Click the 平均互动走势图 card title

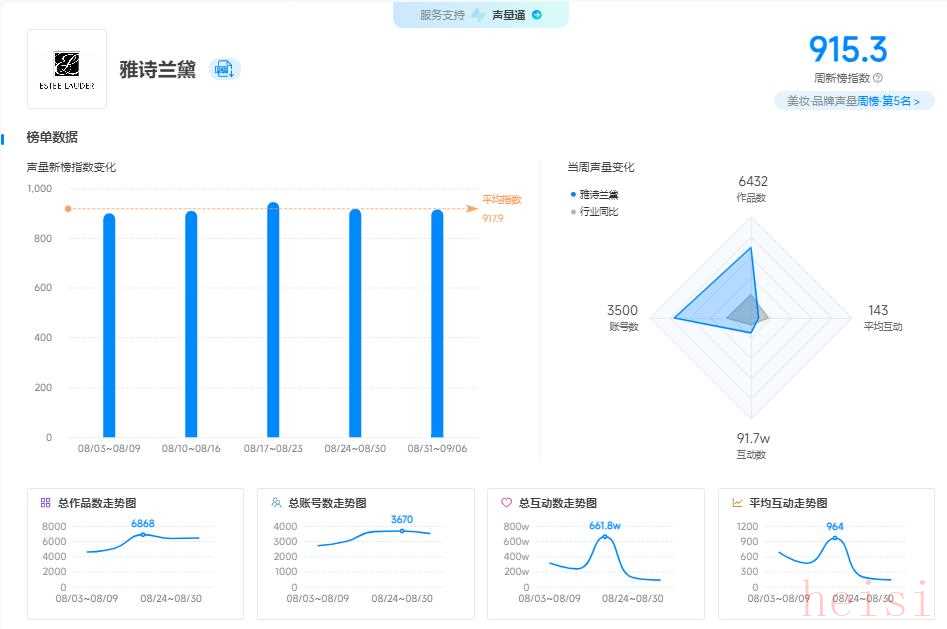(x=788, y=503)
